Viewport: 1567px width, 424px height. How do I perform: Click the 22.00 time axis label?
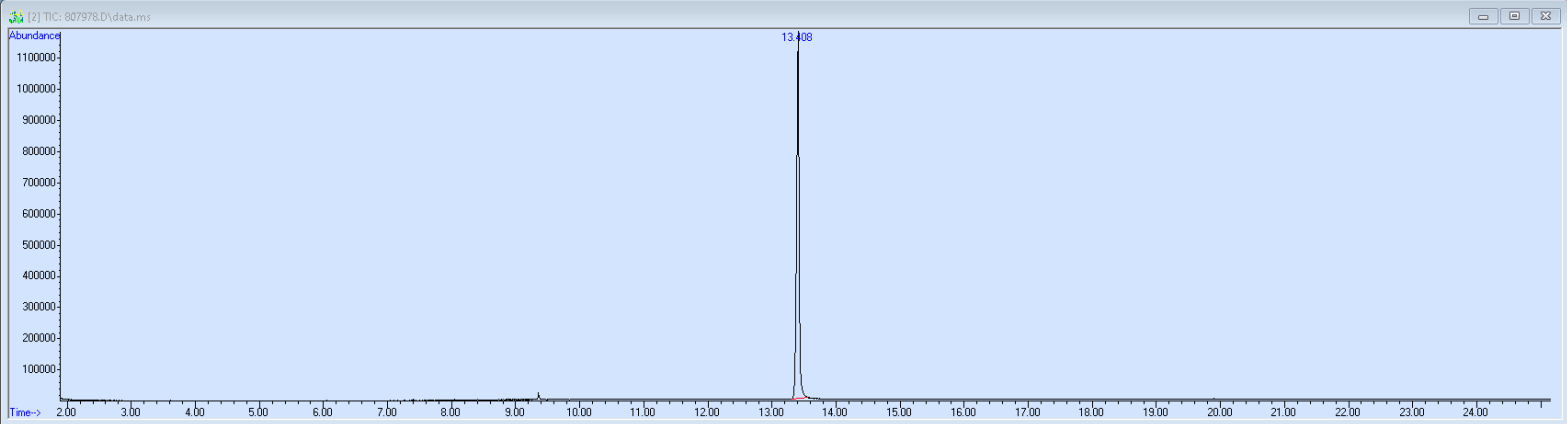[x=1347, y=411]
